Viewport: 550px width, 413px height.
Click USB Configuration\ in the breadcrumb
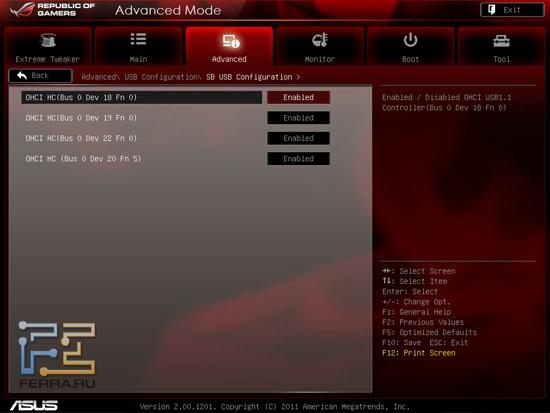pos(163,77)
